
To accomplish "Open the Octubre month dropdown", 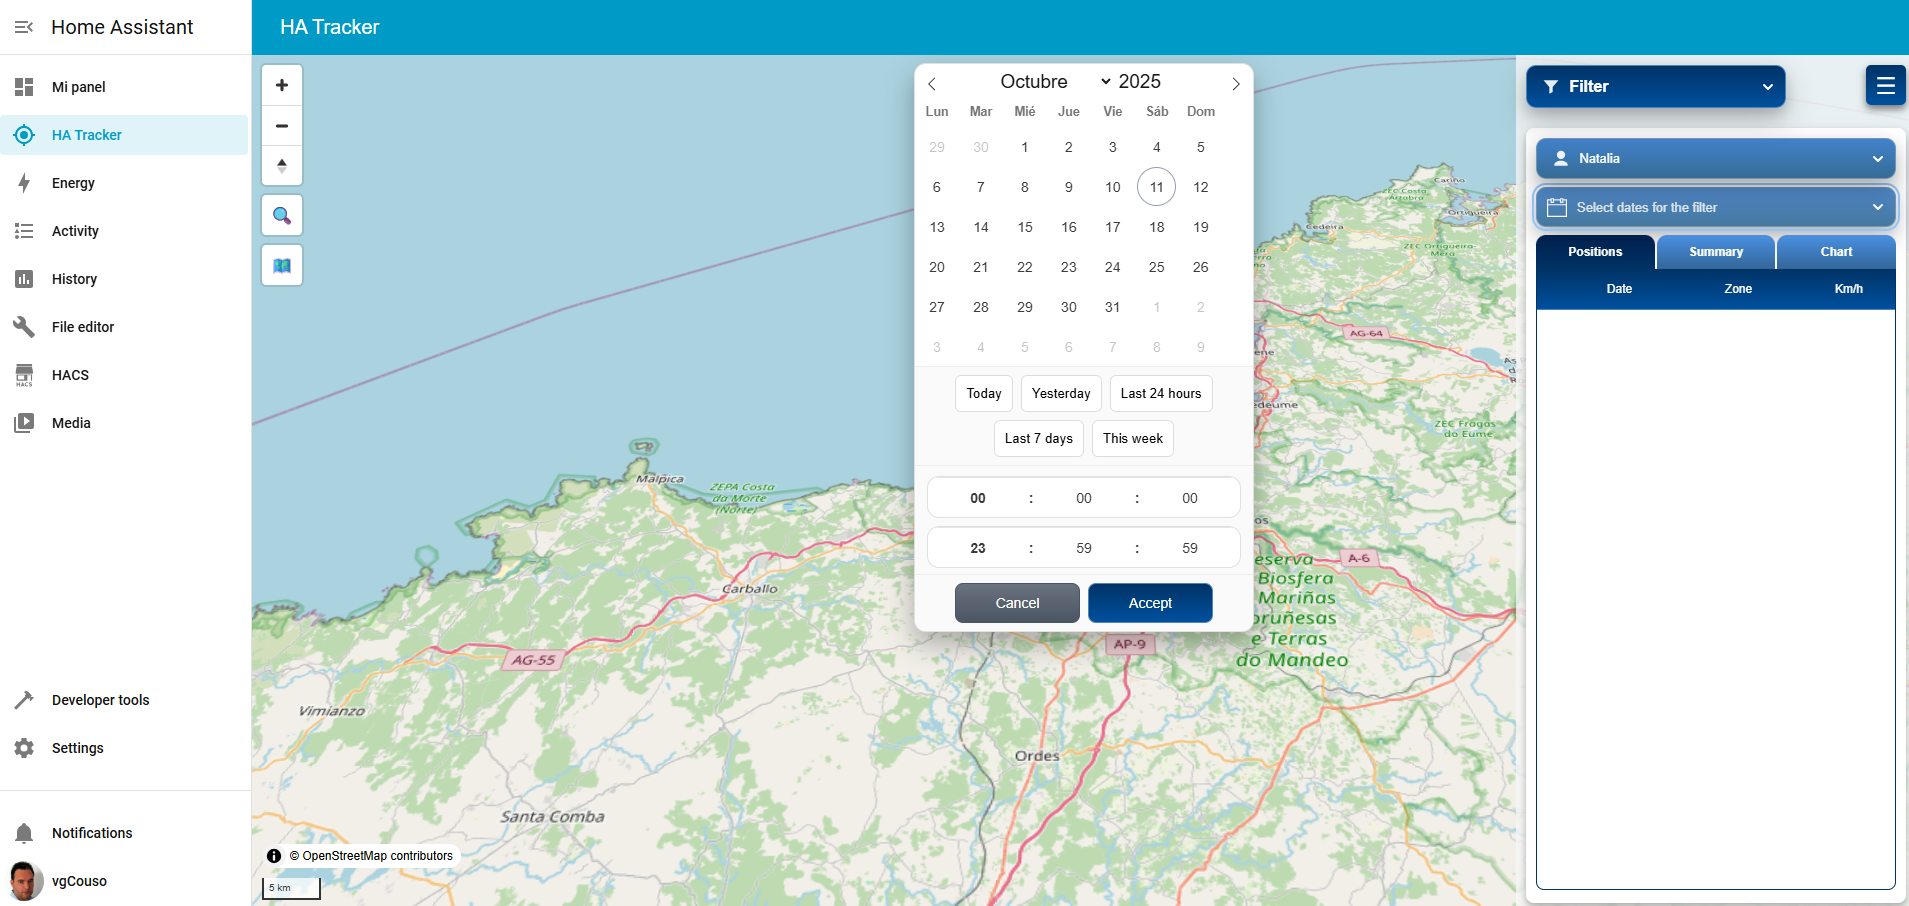I will 1055,82.
